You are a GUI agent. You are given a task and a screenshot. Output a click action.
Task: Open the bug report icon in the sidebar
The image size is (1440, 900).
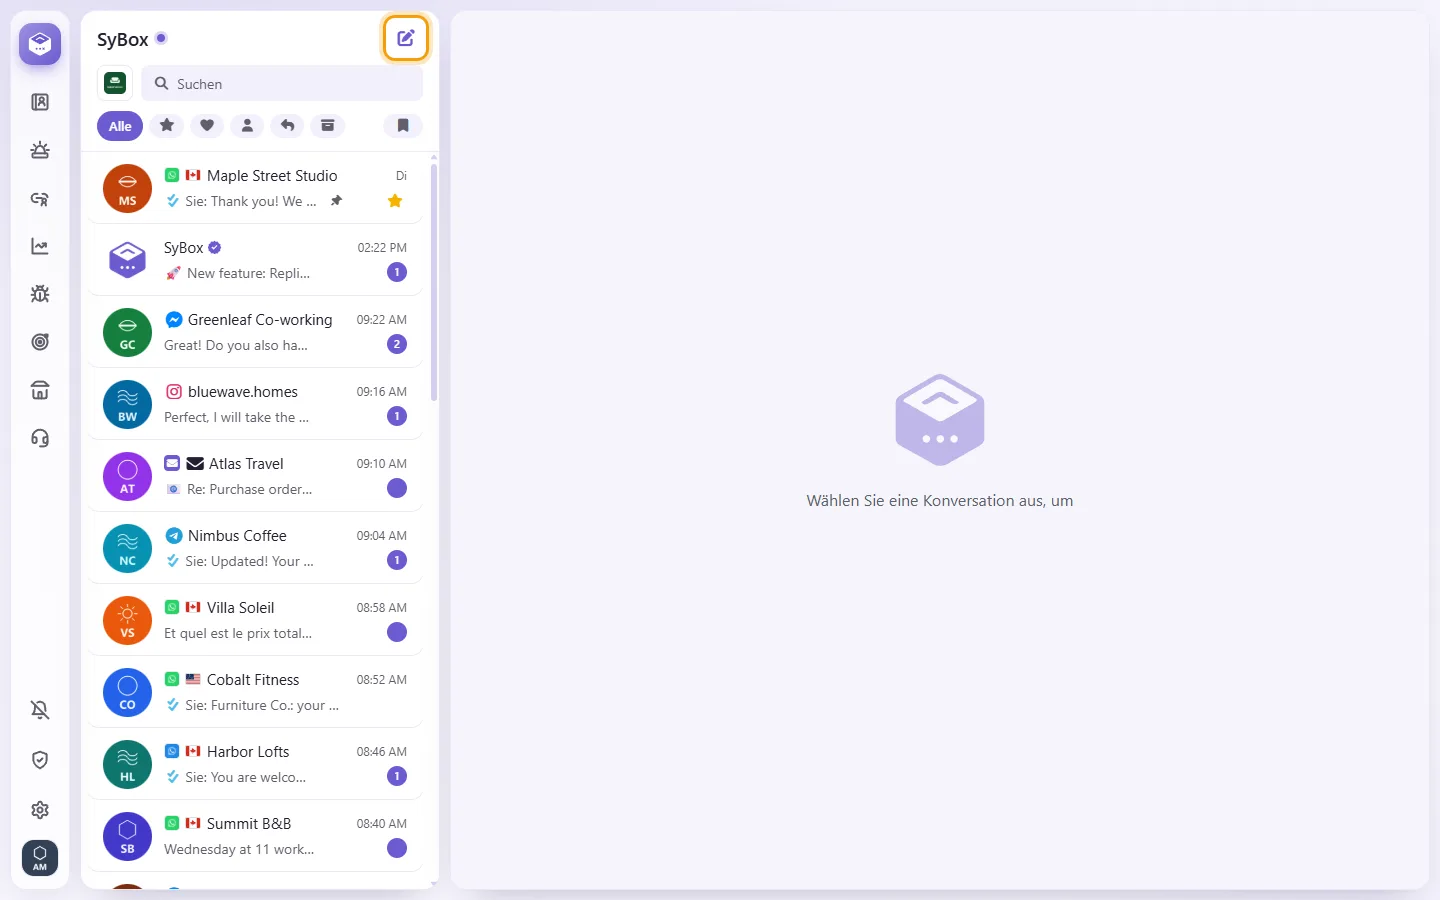point(40,294)
